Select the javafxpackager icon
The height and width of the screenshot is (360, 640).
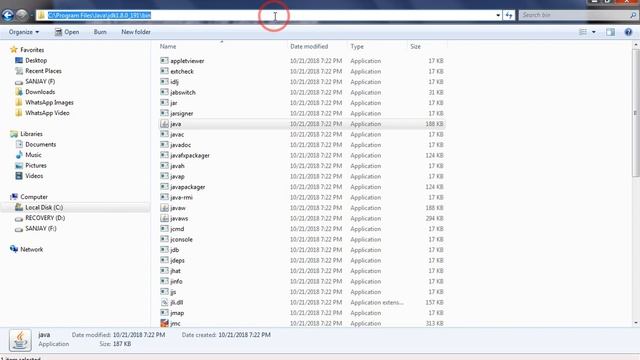click(164, 156)
